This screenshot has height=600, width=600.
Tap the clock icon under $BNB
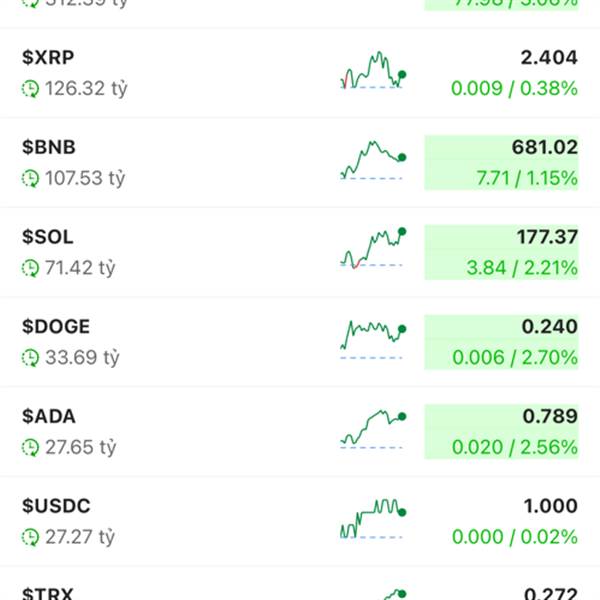pos(31,178)
